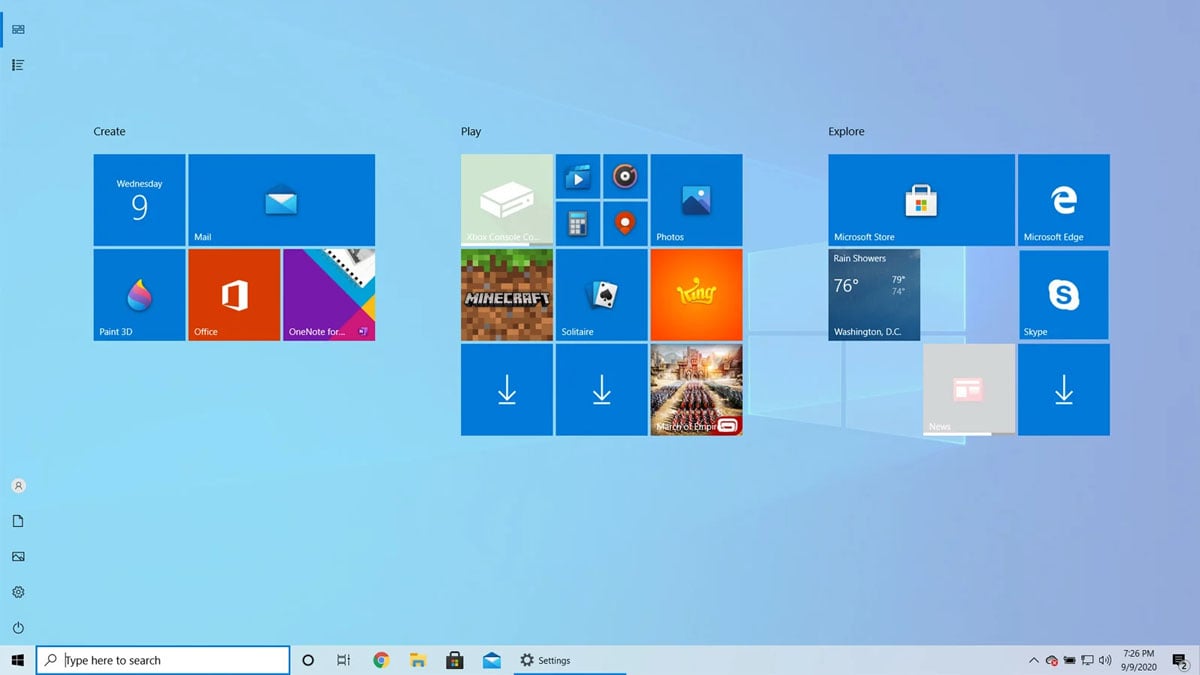Open the signed-in user account menu
Image resolution: width=1200 pixels, height=675 pixels.
(x=17, y=485)
